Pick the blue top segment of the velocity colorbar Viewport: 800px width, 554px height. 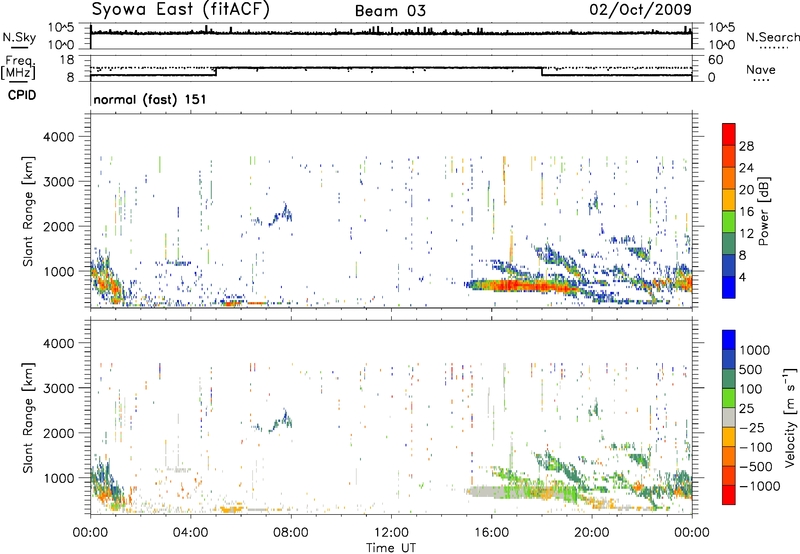[x=729, y=340]
